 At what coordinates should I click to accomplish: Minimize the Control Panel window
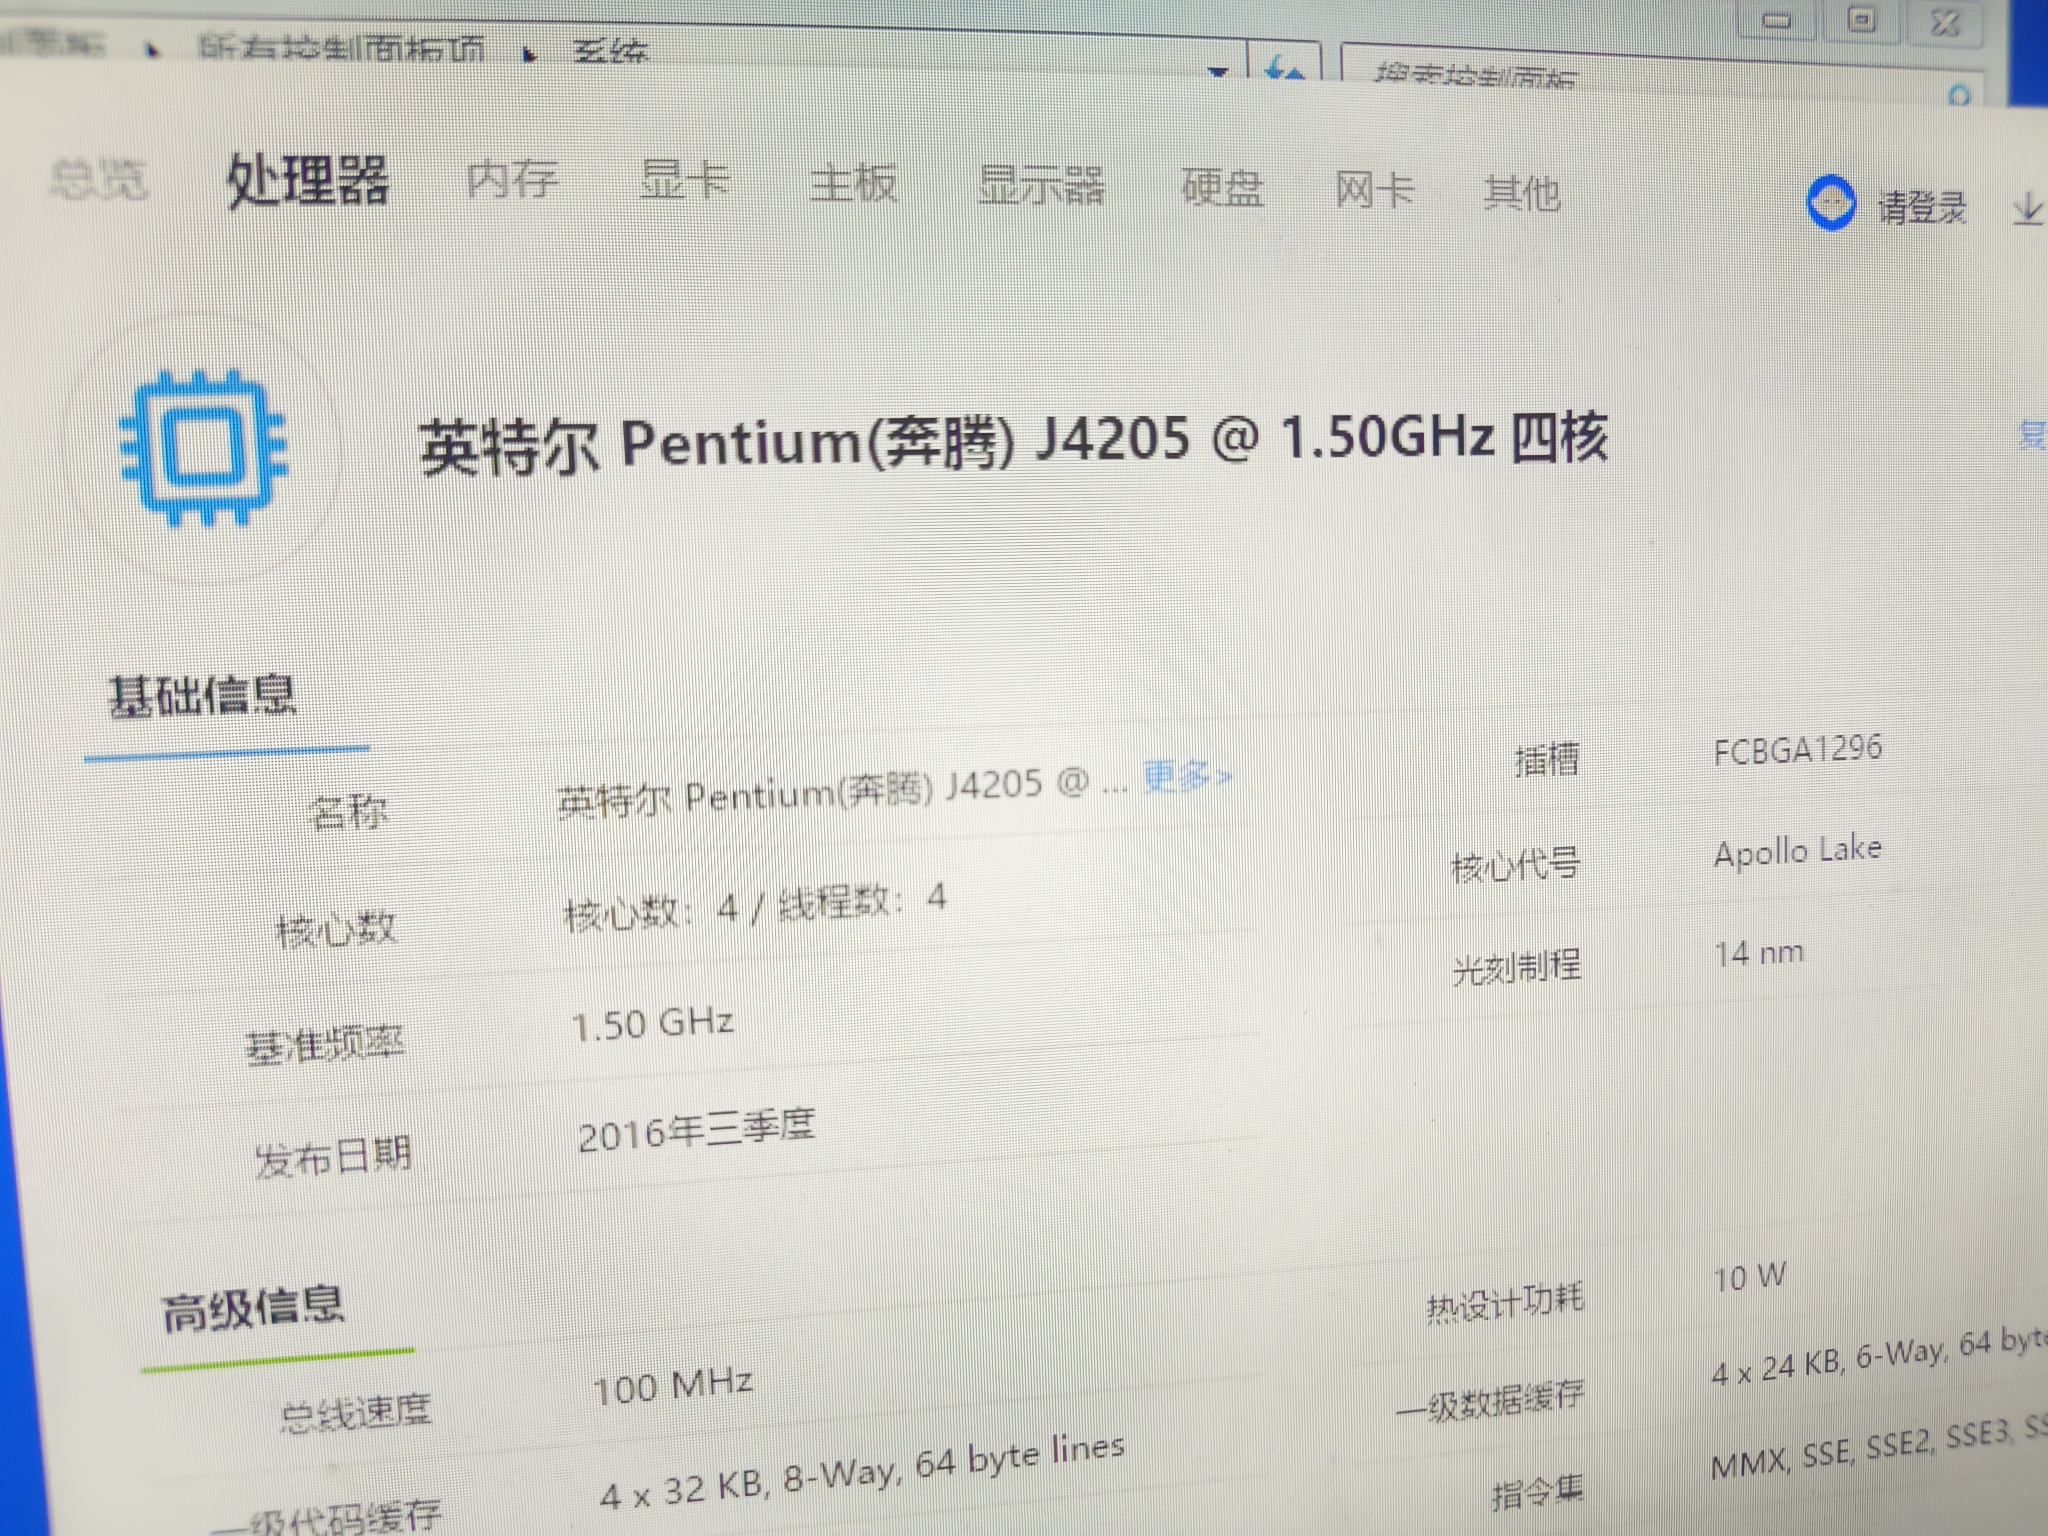pyautogui.click(x=1777, y=19)
